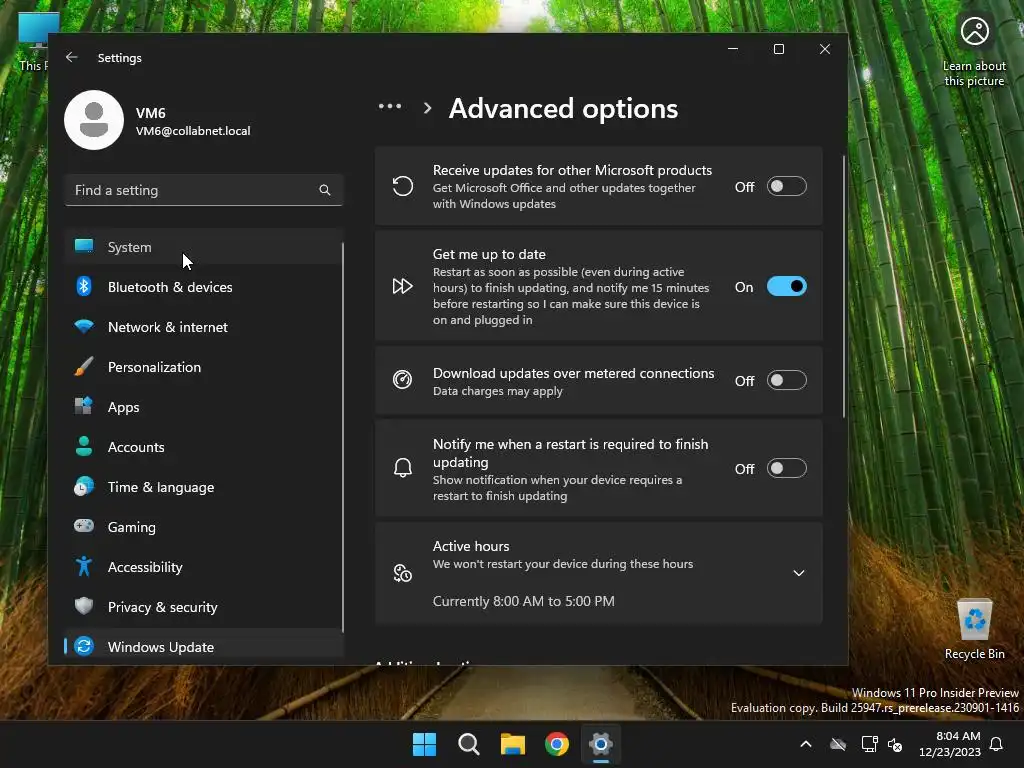Show hidden icons tray chevron
This screenshot has width=1024, height=768.
[806, 744]
